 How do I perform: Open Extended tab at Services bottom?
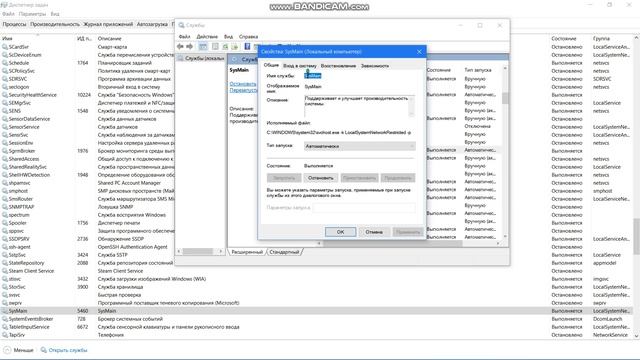tap(247, 252)
